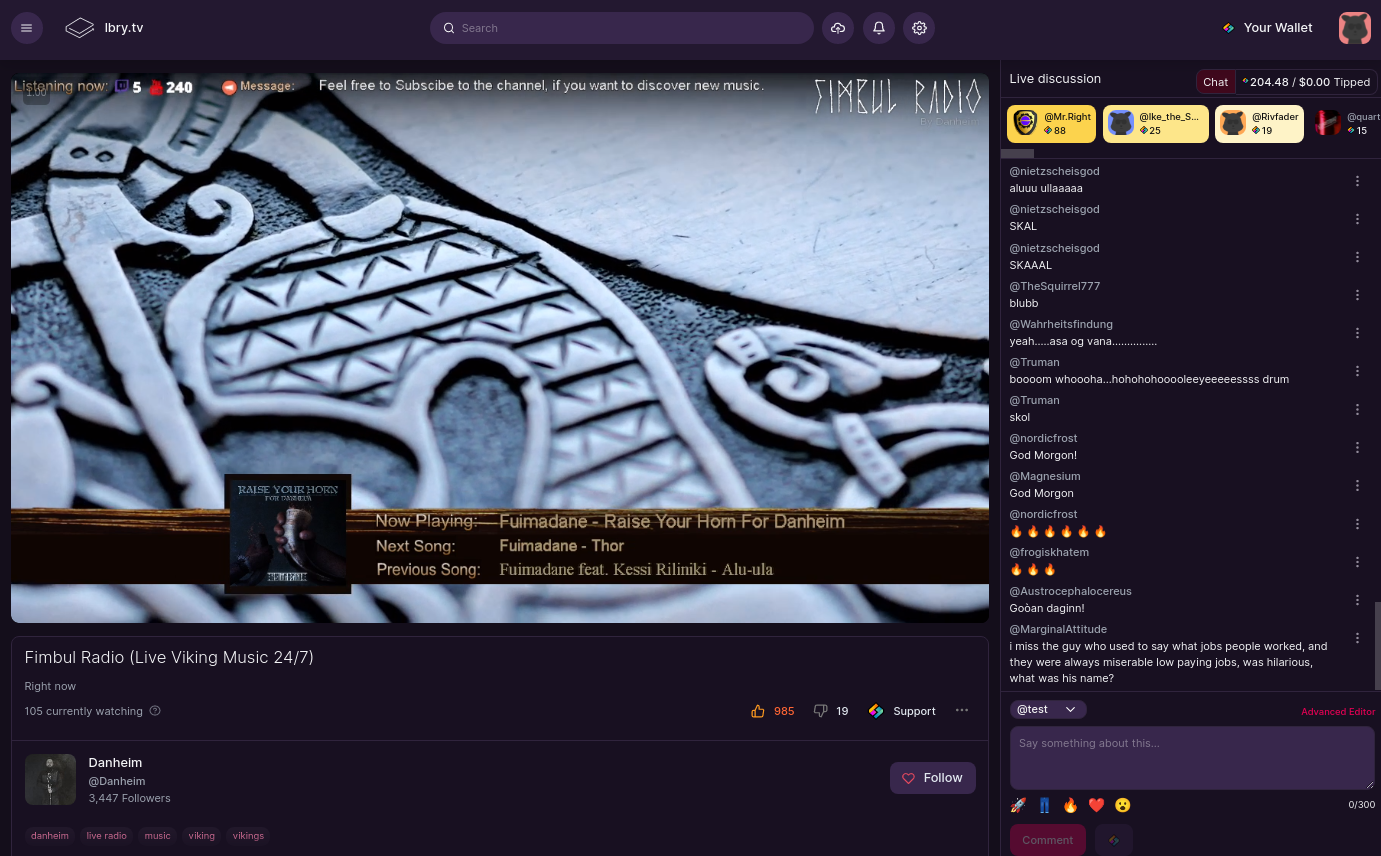Viewport: 1381px width, 856px height.
Task: Open user avatar menu in header
Action: point(1355,28)
